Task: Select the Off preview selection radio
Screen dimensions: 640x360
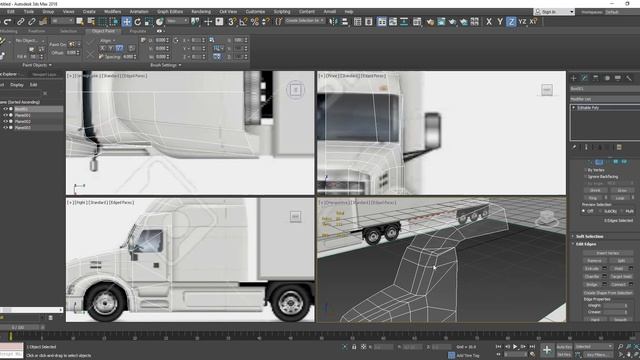Action: click(x=584, y=211)
